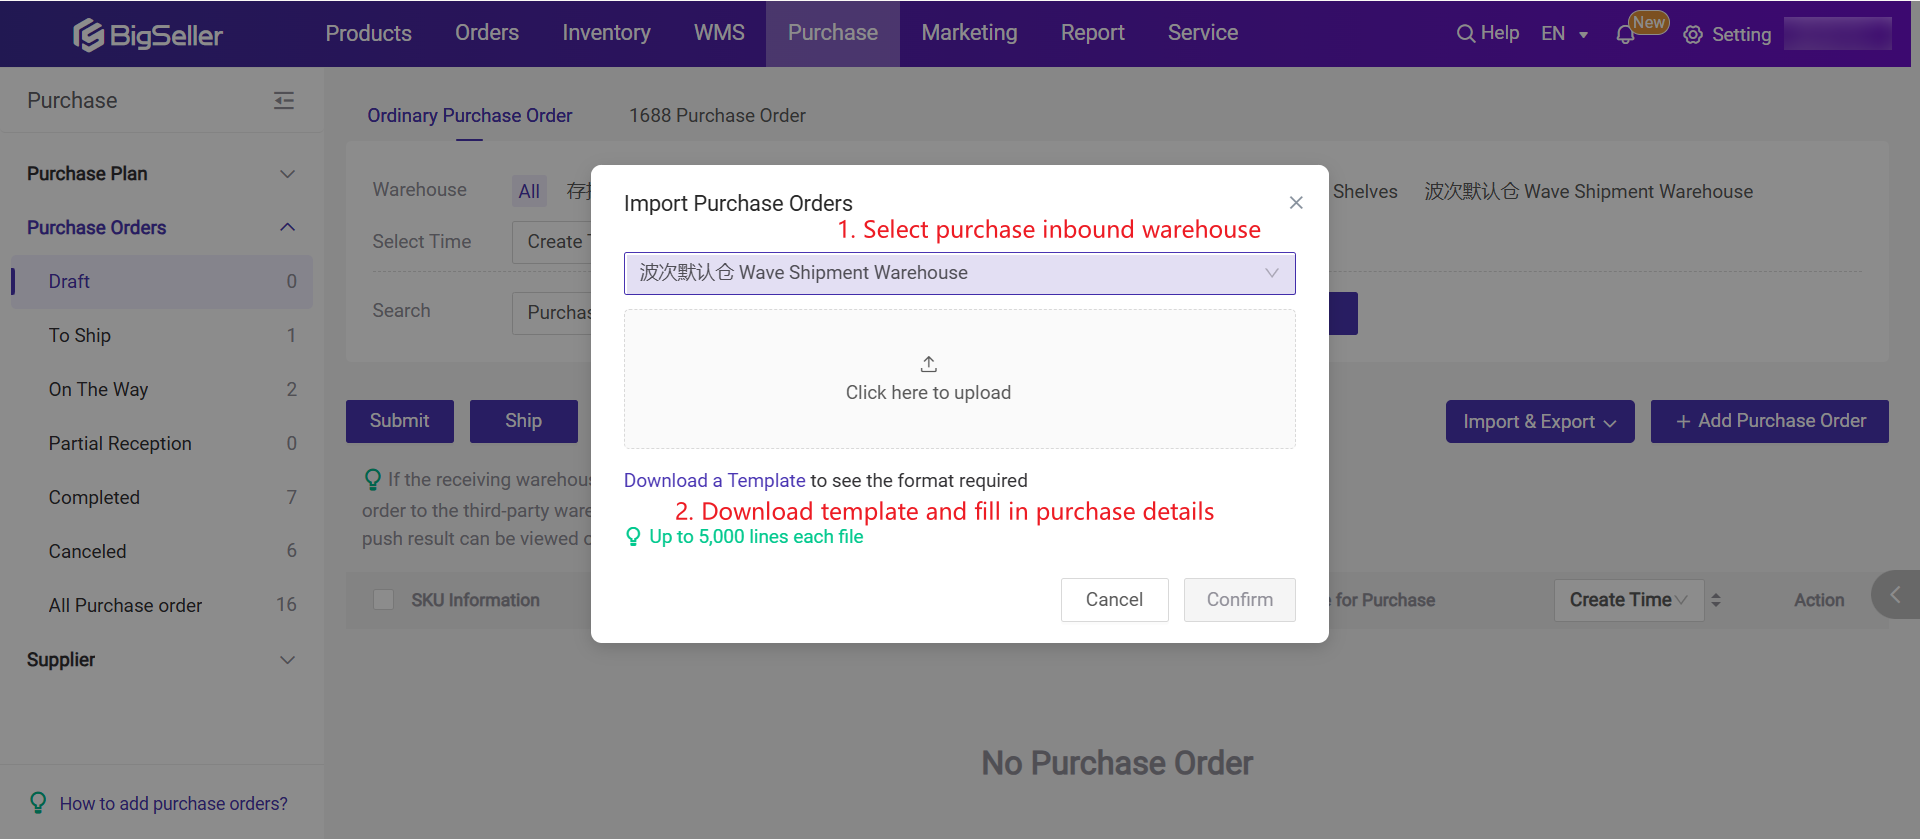Viewport: 1920px width, 839px height.
Task: Toggle the Create Time sort order arrows
Action: 1716,600
